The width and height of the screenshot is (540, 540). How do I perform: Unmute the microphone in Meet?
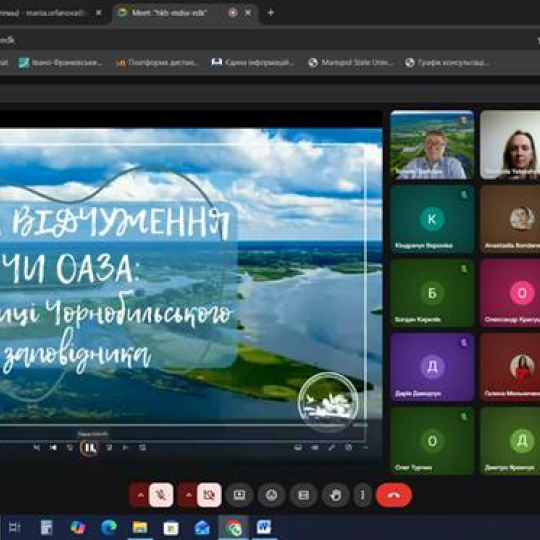161,495
